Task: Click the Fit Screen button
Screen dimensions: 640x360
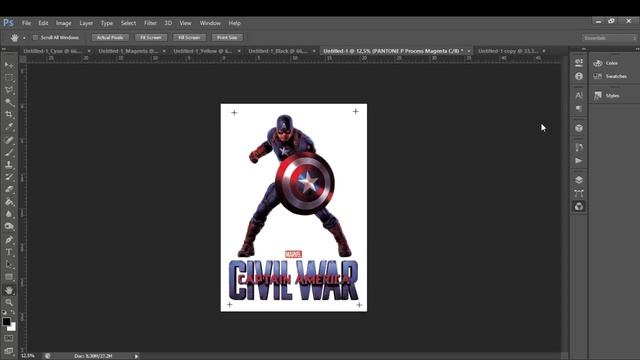Action: click(151, 38)
